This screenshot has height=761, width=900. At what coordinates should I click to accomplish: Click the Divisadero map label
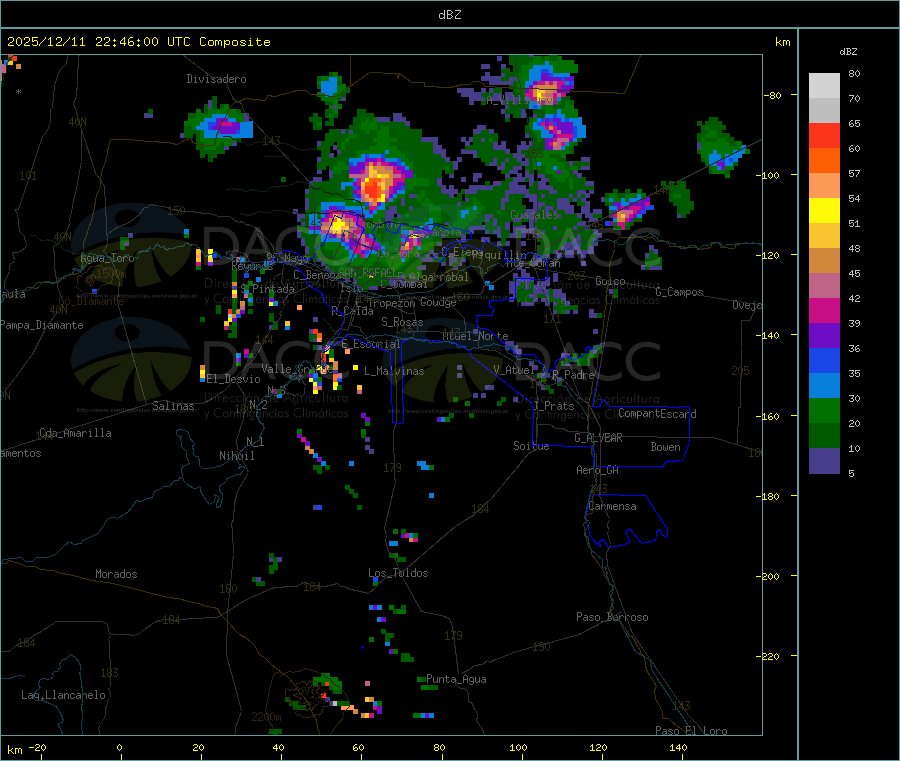(x=216, y=79)
